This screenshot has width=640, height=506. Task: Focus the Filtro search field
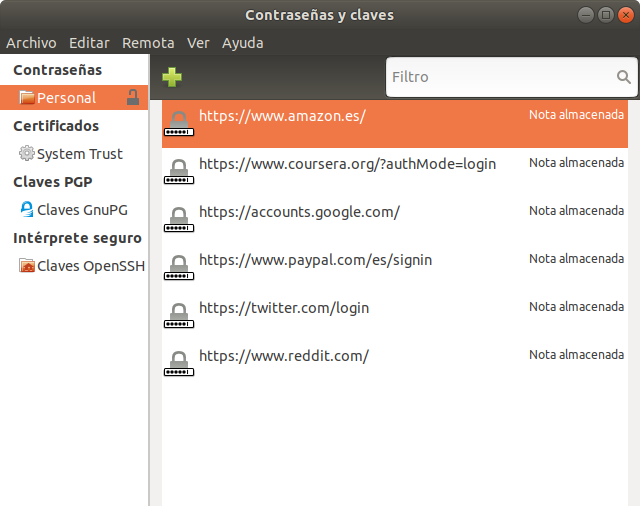pyautogui.click(x=500, y=77)
